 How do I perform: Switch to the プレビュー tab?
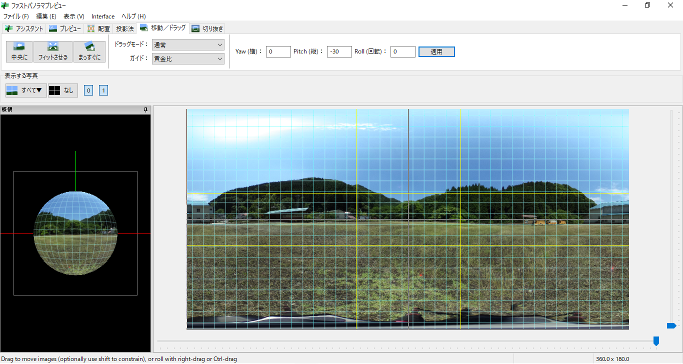click(65, 29)
